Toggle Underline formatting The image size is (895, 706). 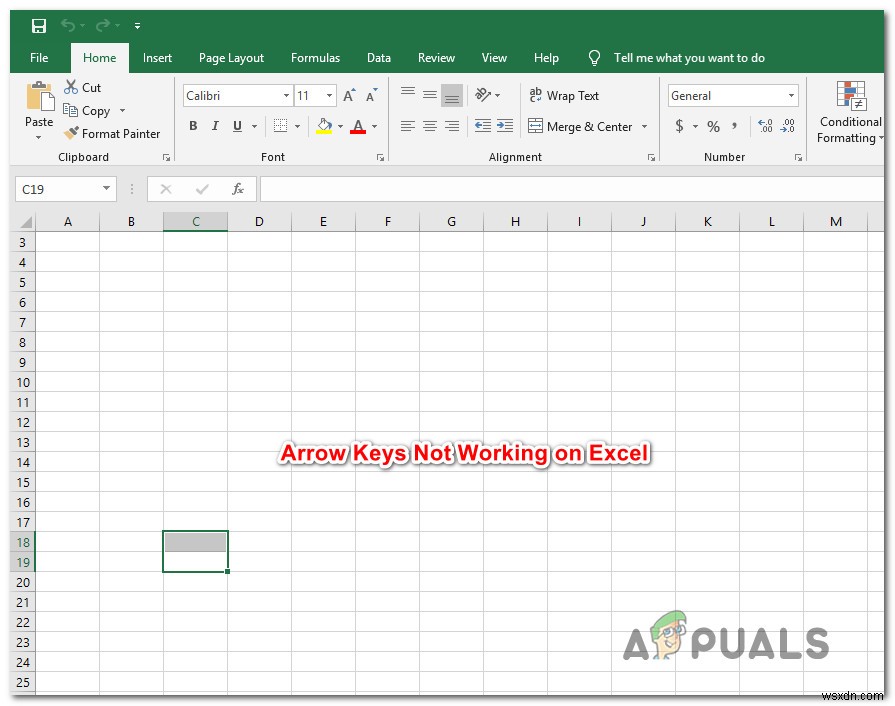pos(237,126)
